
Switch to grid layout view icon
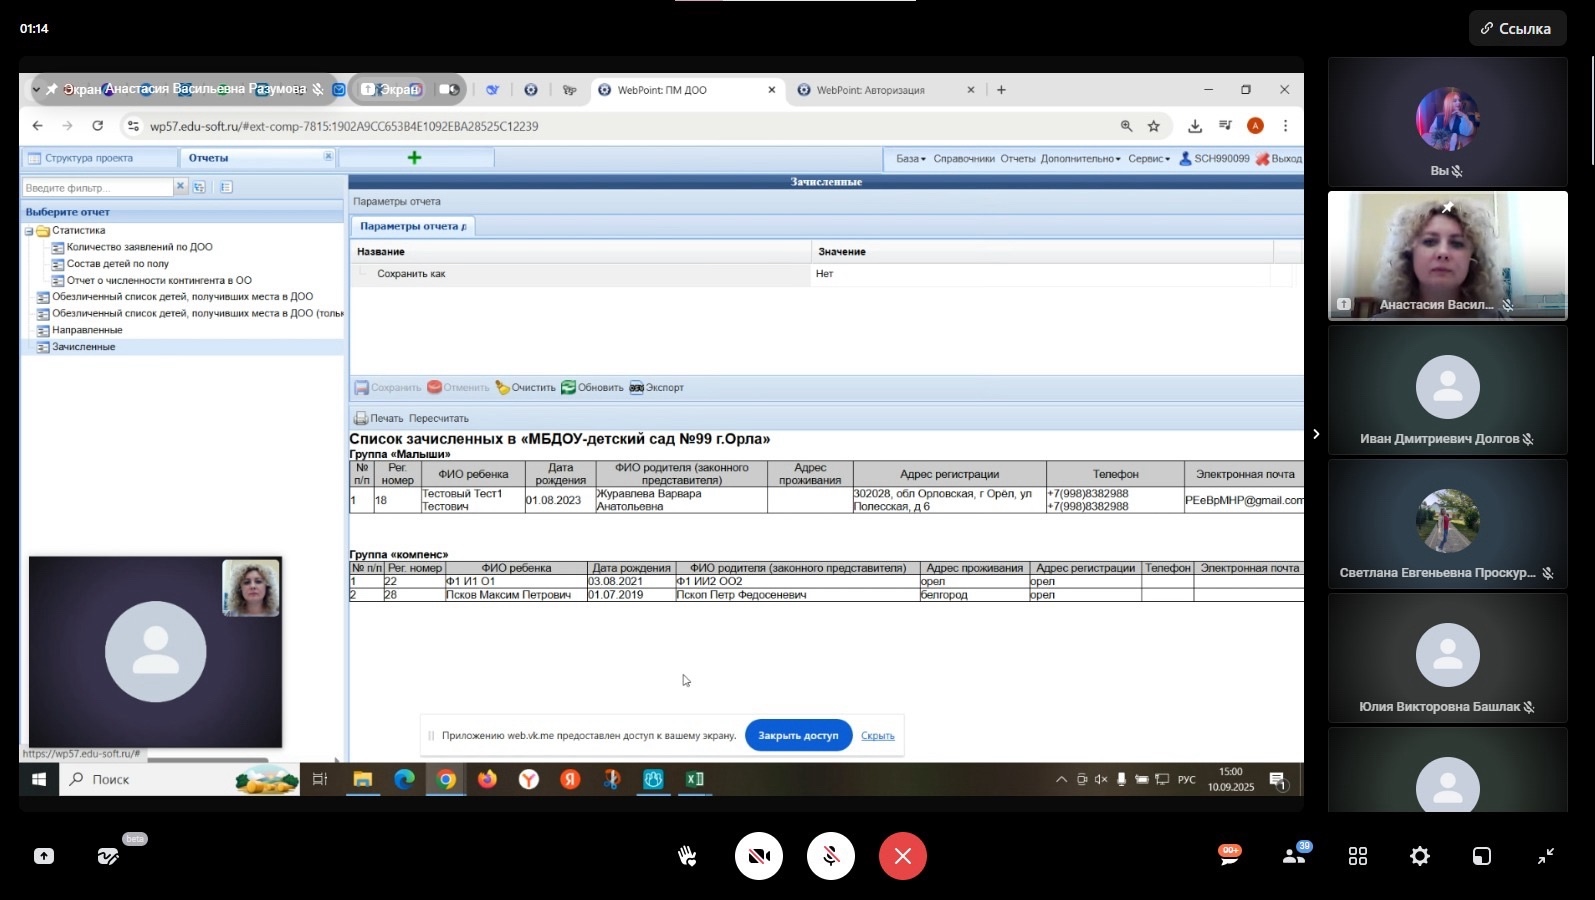(1357, 856)
